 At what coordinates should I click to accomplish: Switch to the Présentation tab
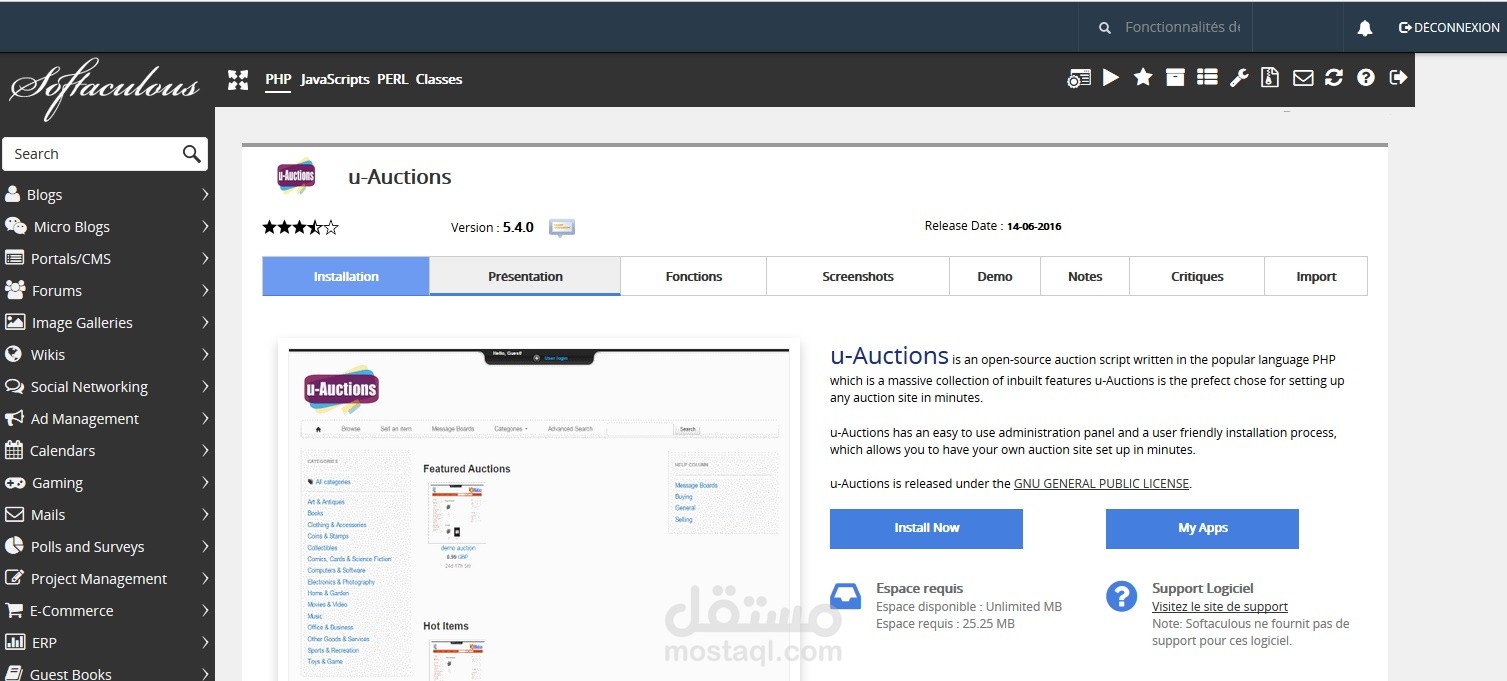[525, 276]
